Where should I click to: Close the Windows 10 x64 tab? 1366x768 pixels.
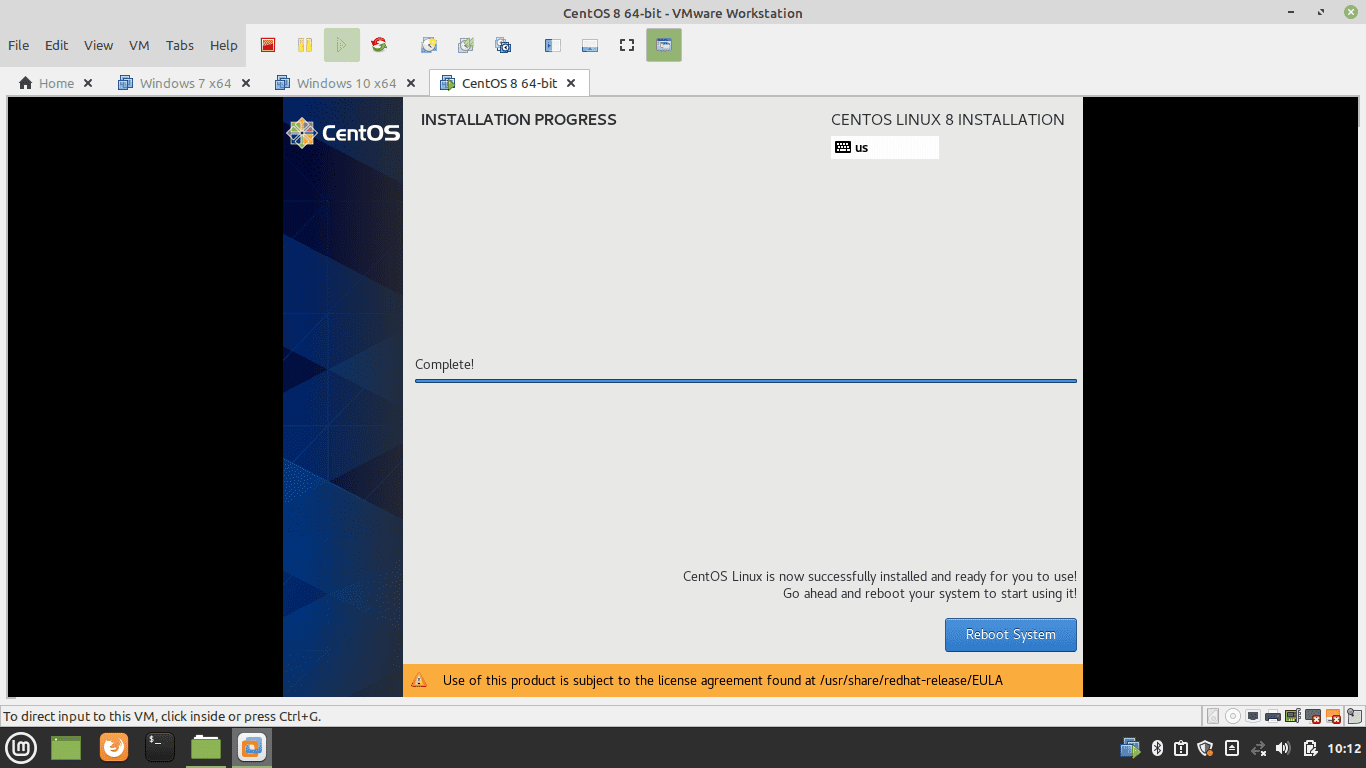tap(411, 83)
